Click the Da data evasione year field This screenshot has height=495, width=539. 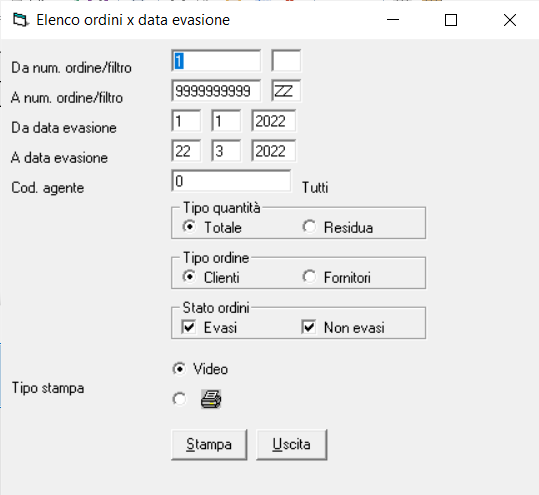coord(274,121)
